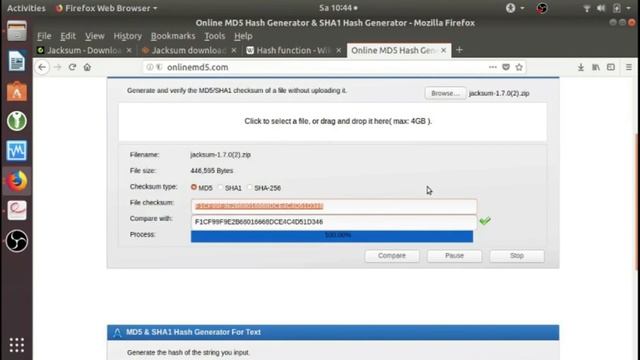The height and width of the screenshot is (360, 640).
Task: Open system menu arrow at top right
Action: point(629,8)
